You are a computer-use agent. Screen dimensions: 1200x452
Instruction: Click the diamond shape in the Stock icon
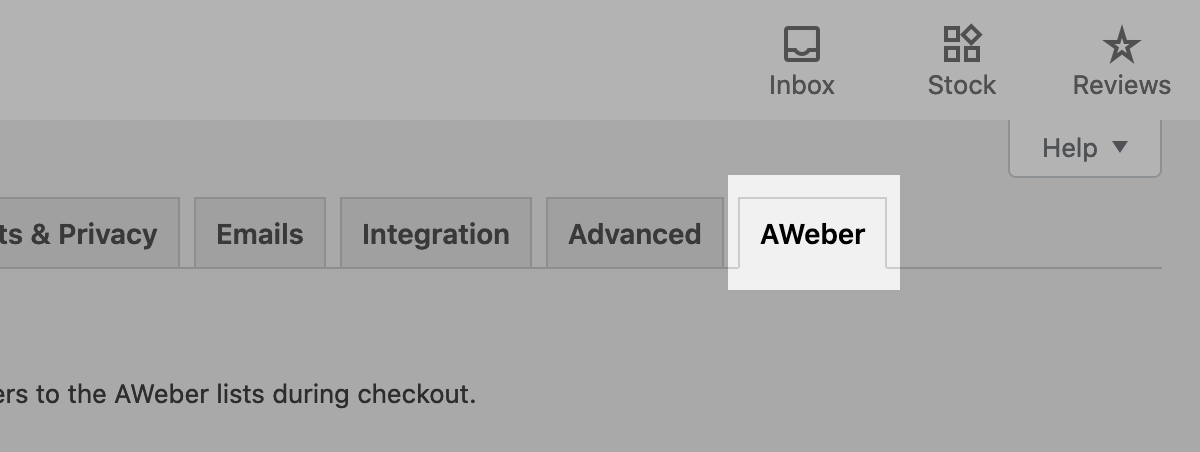[x=972, y=35]
